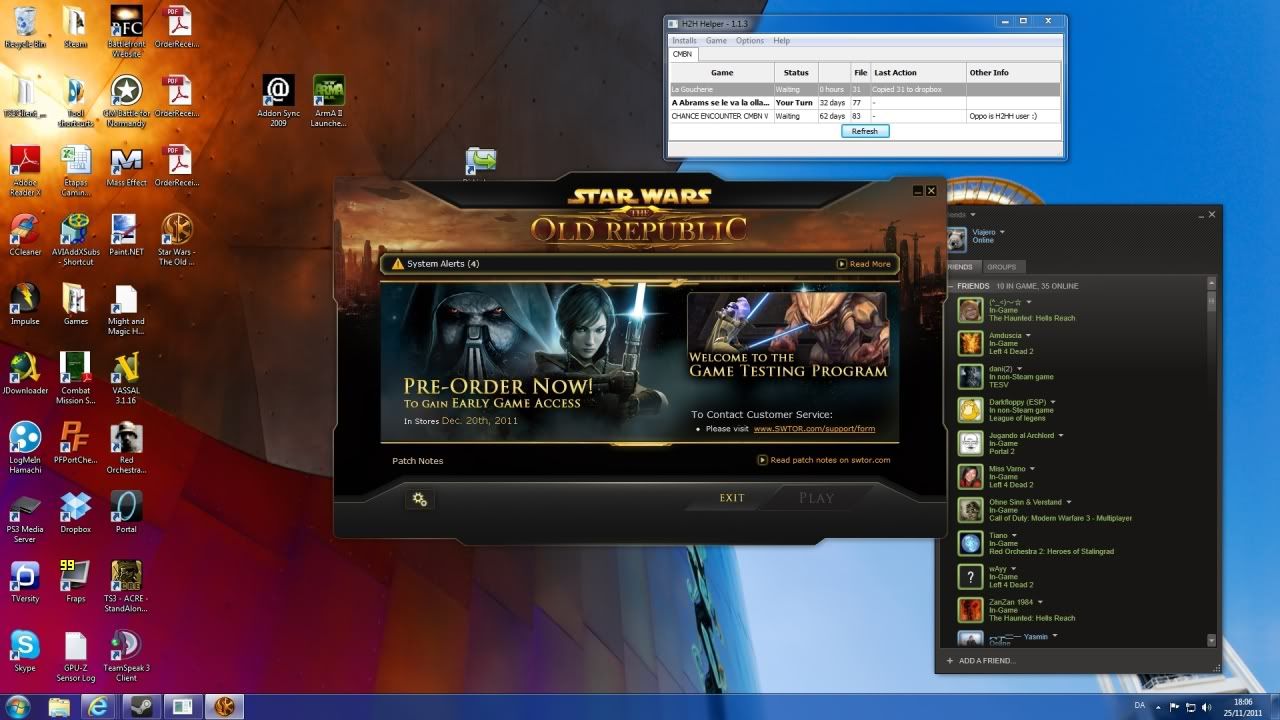The image size is (1280, 720).
Task: Open LogMeIn Hamachi desktop shortcut
Action: 25,448
